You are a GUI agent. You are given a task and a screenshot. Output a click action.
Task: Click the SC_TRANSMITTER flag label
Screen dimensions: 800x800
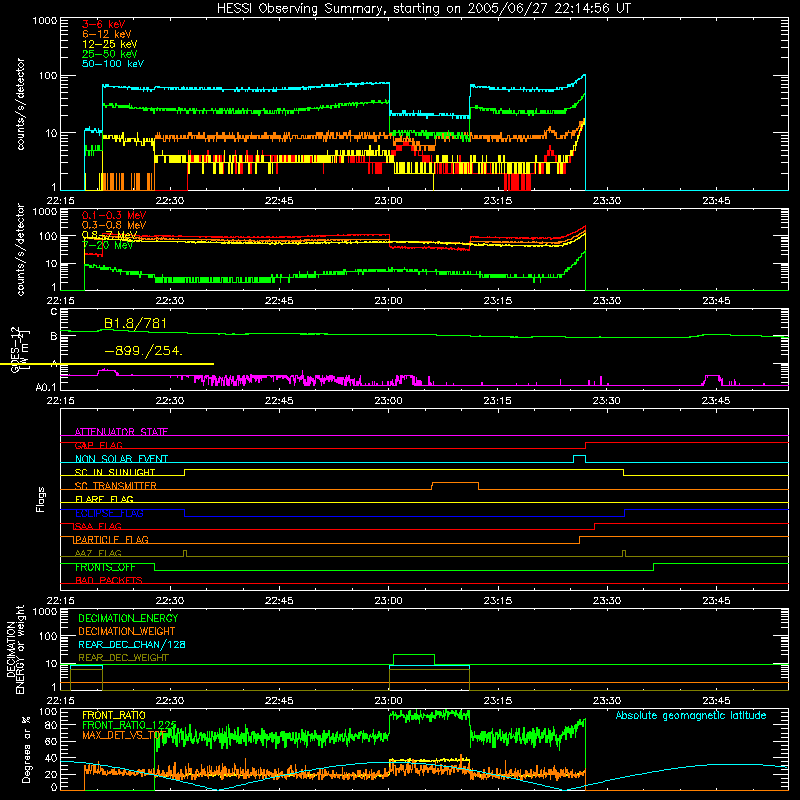pyautogui.click(x=116, y=486)
